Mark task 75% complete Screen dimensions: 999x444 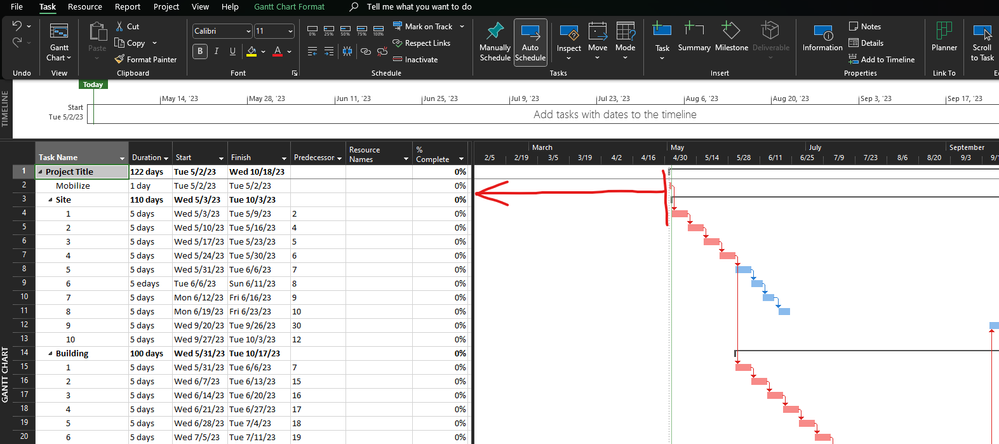[362, 31]
